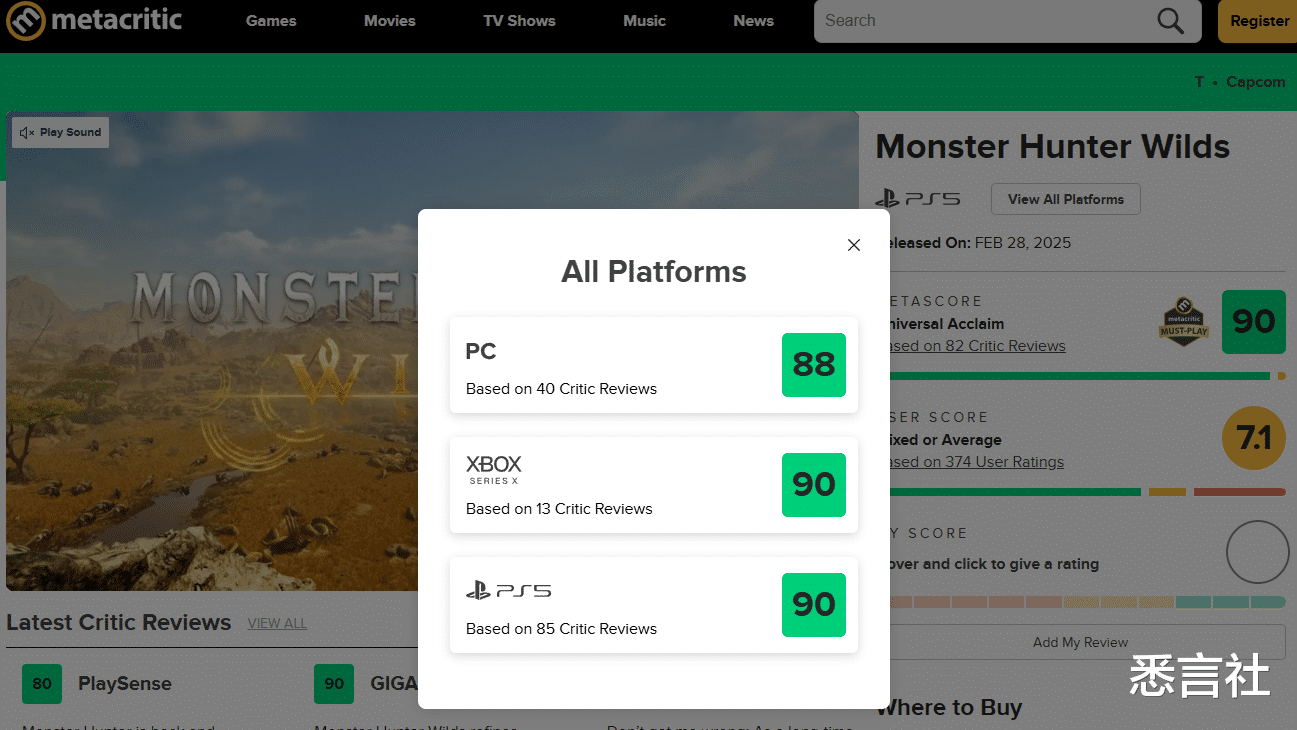Click the PS5 logo in the dialog
The image size is (1297, 730).
(x=509, y=590)
